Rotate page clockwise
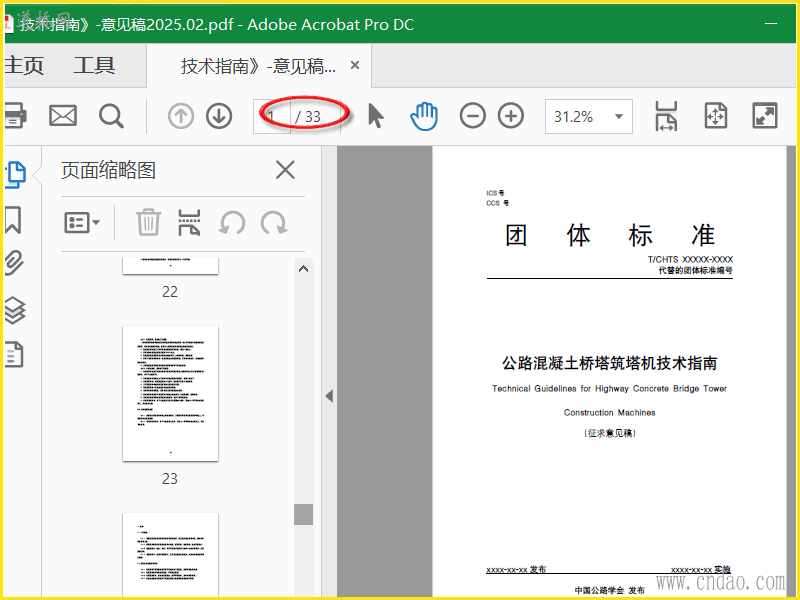Image resolution: width=800 pixels, height=600 pixels. coord(273,223)
